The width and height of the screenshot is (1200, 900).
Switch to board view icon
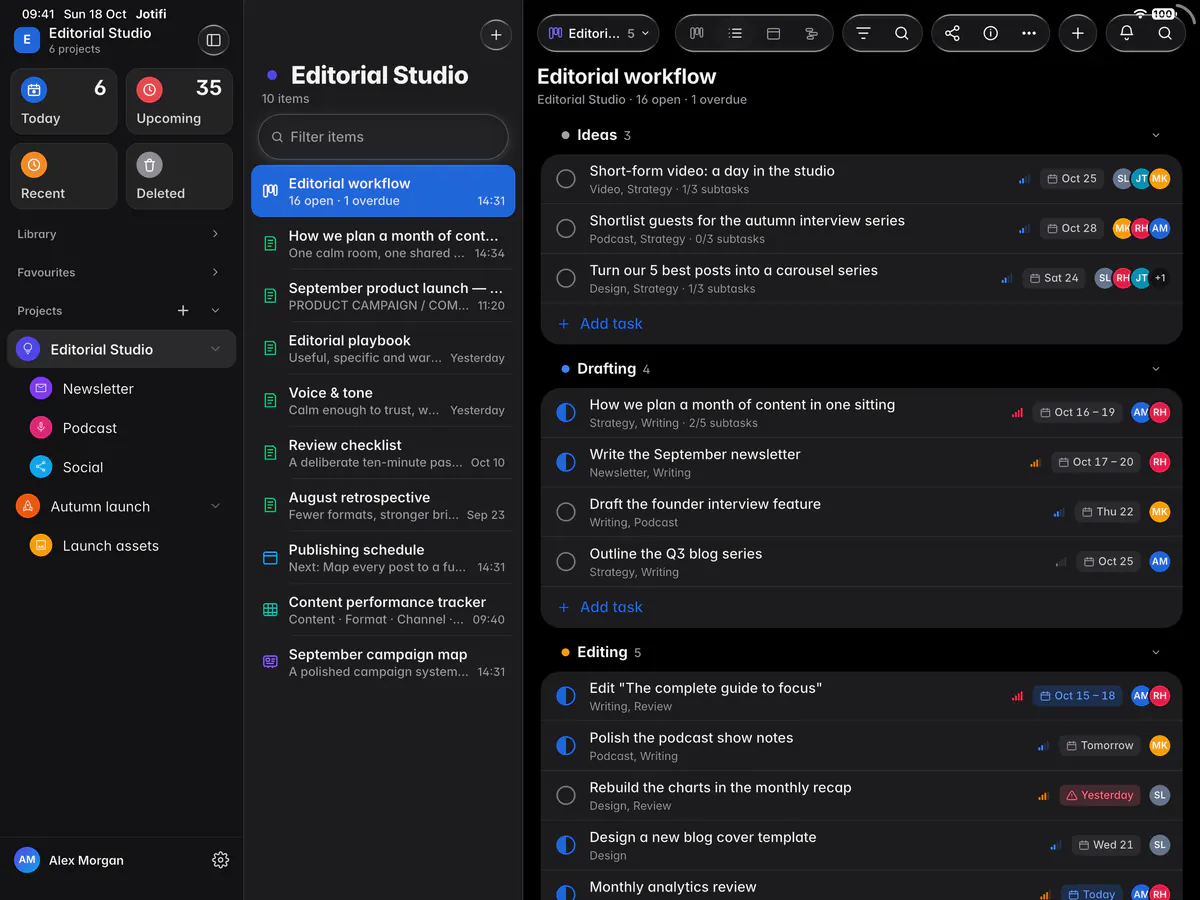click(x=697, y=33)
